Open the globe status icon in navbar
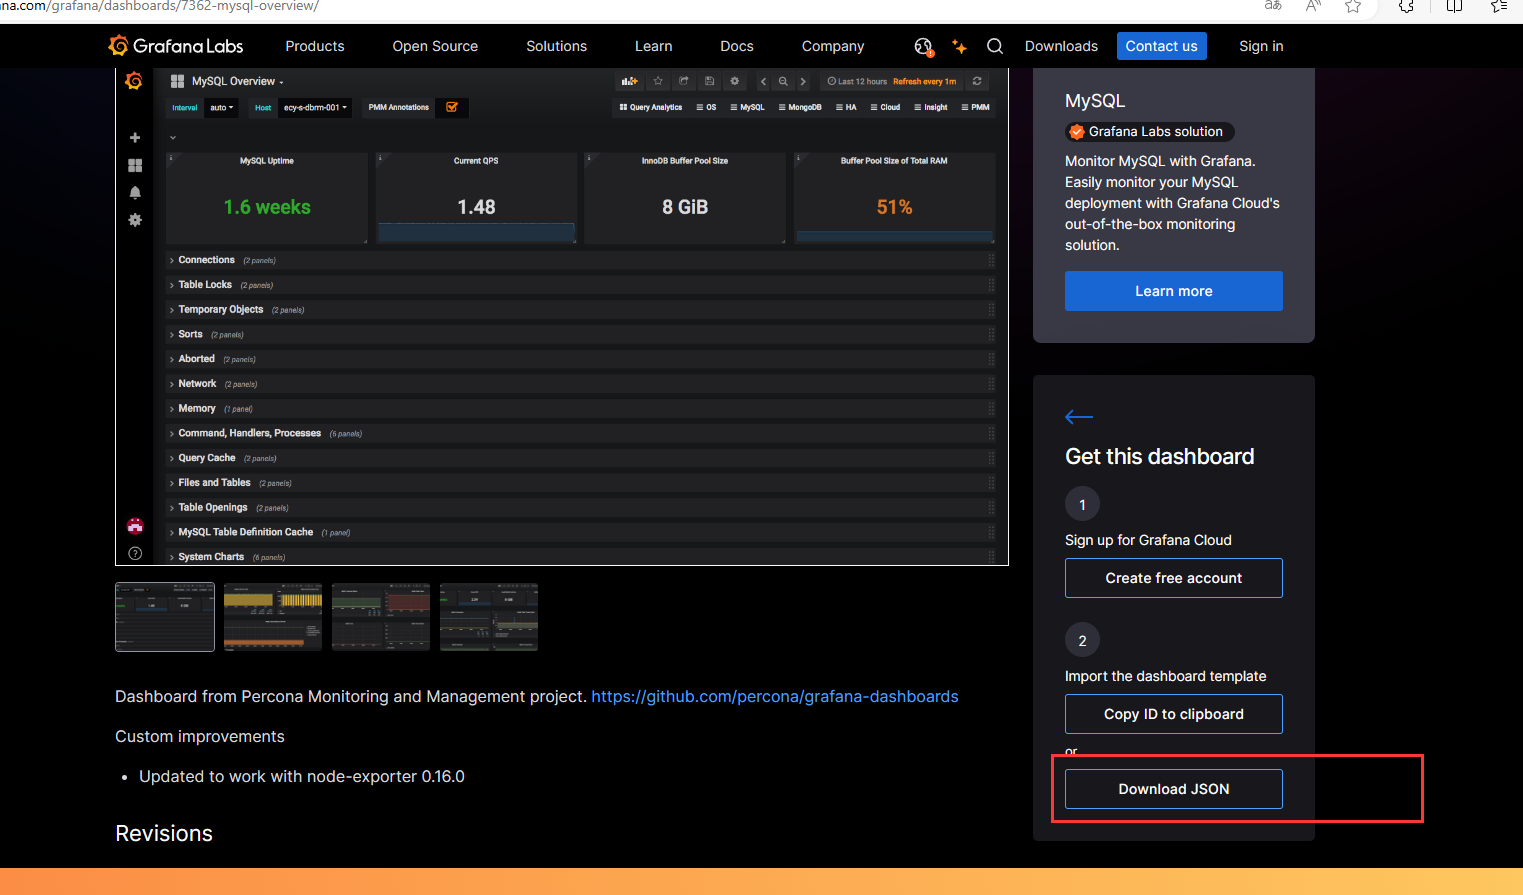 923,46
